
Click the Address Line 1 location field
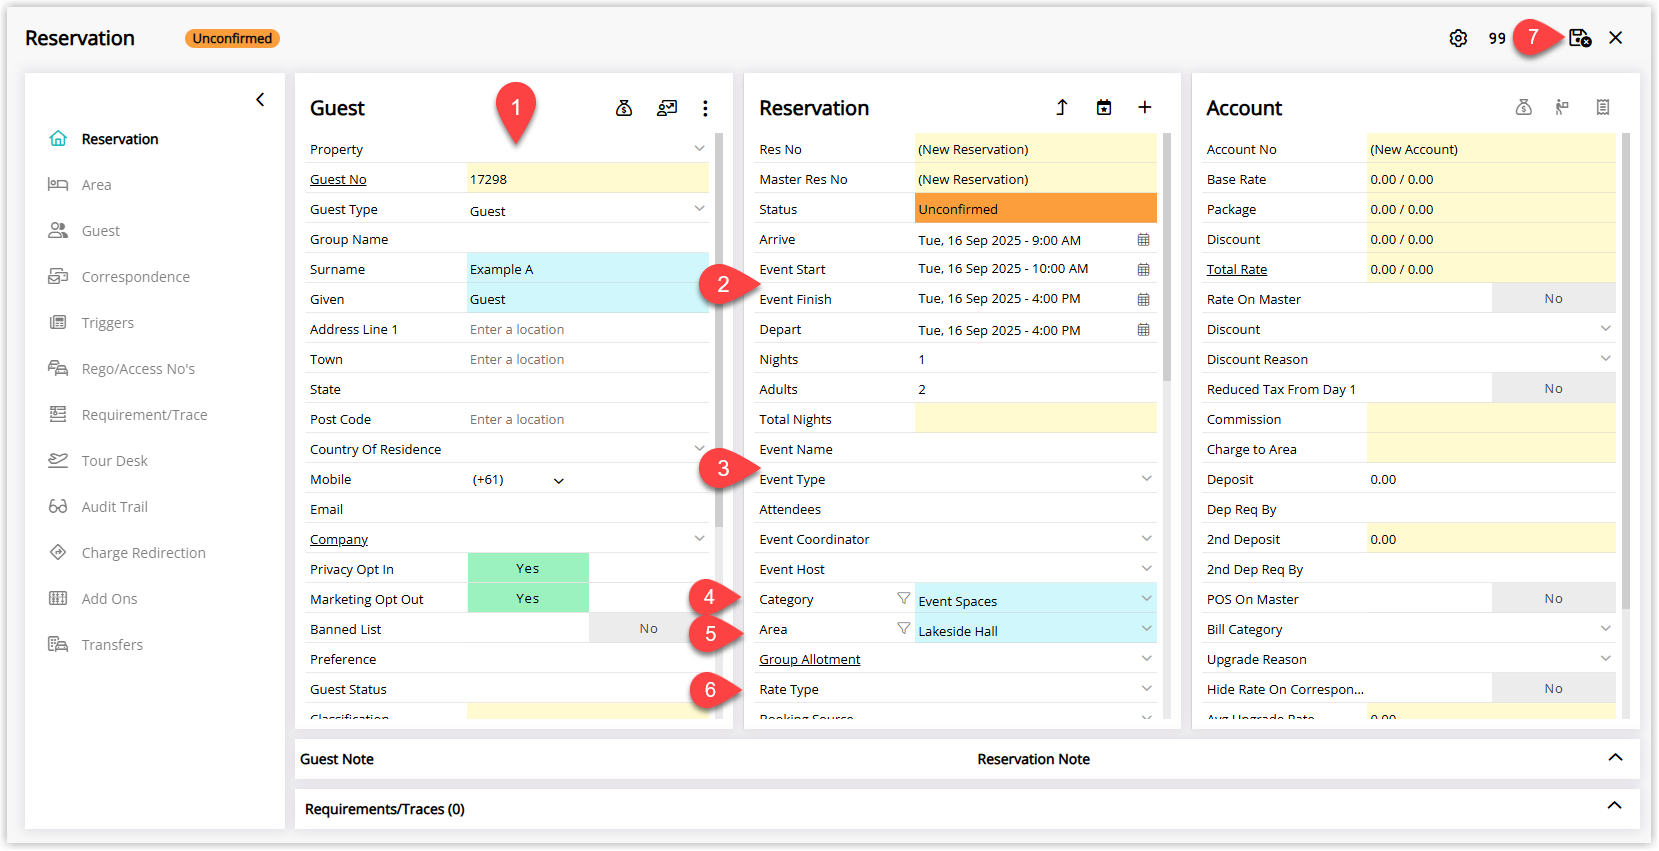click(x=588, y=329)
